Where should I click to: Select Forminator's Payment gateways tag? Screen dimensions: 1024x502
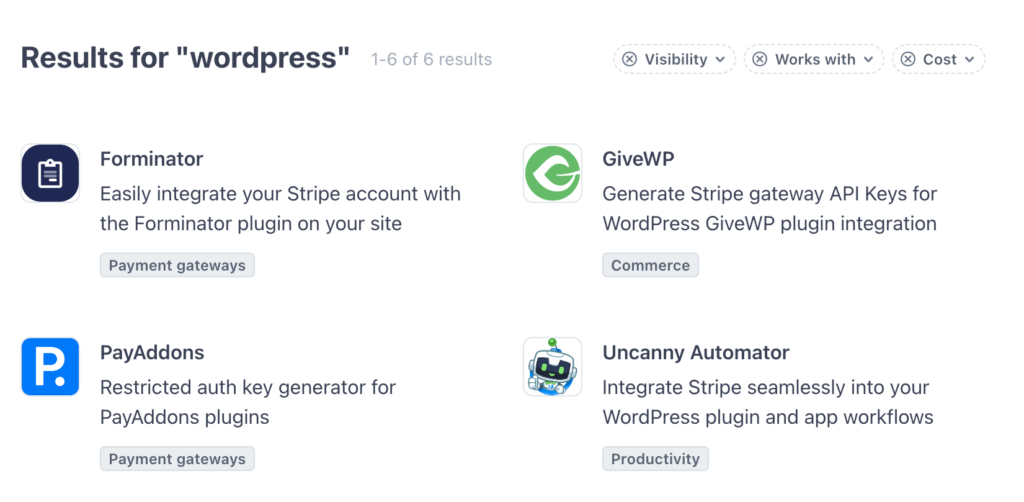[177, 265]
